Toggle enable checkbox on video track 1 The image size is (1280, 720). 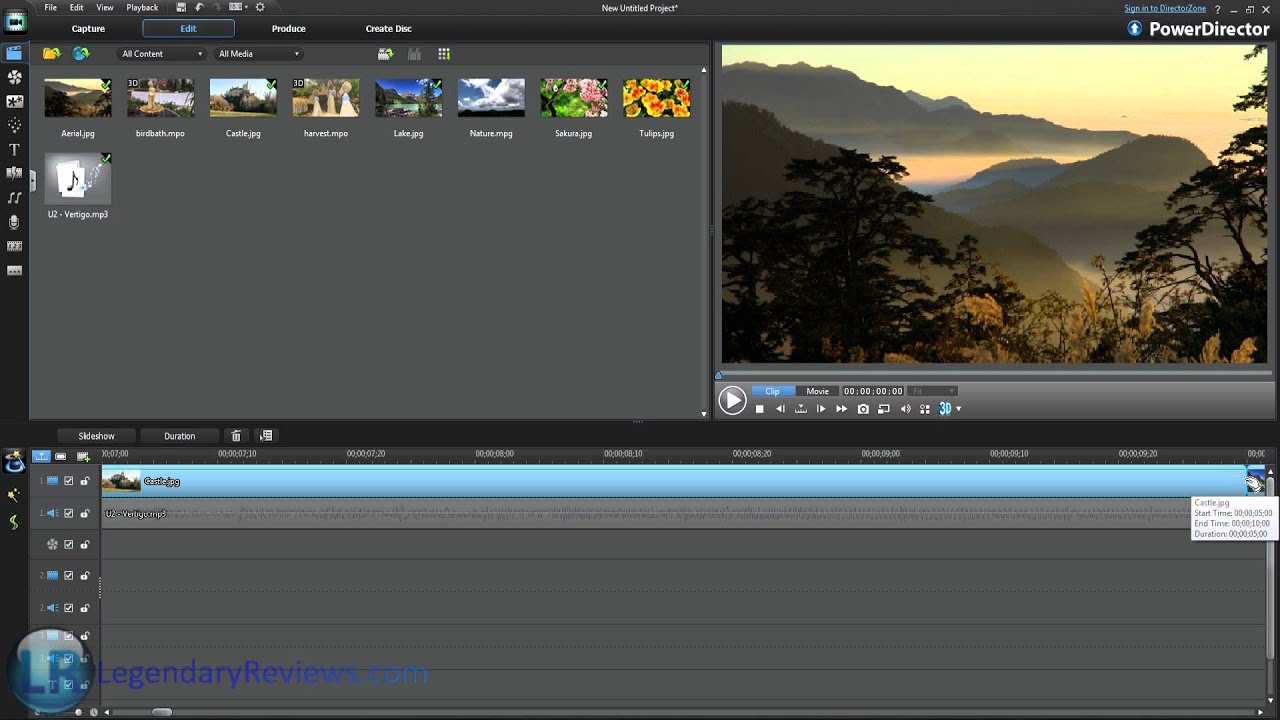(69, 481)
